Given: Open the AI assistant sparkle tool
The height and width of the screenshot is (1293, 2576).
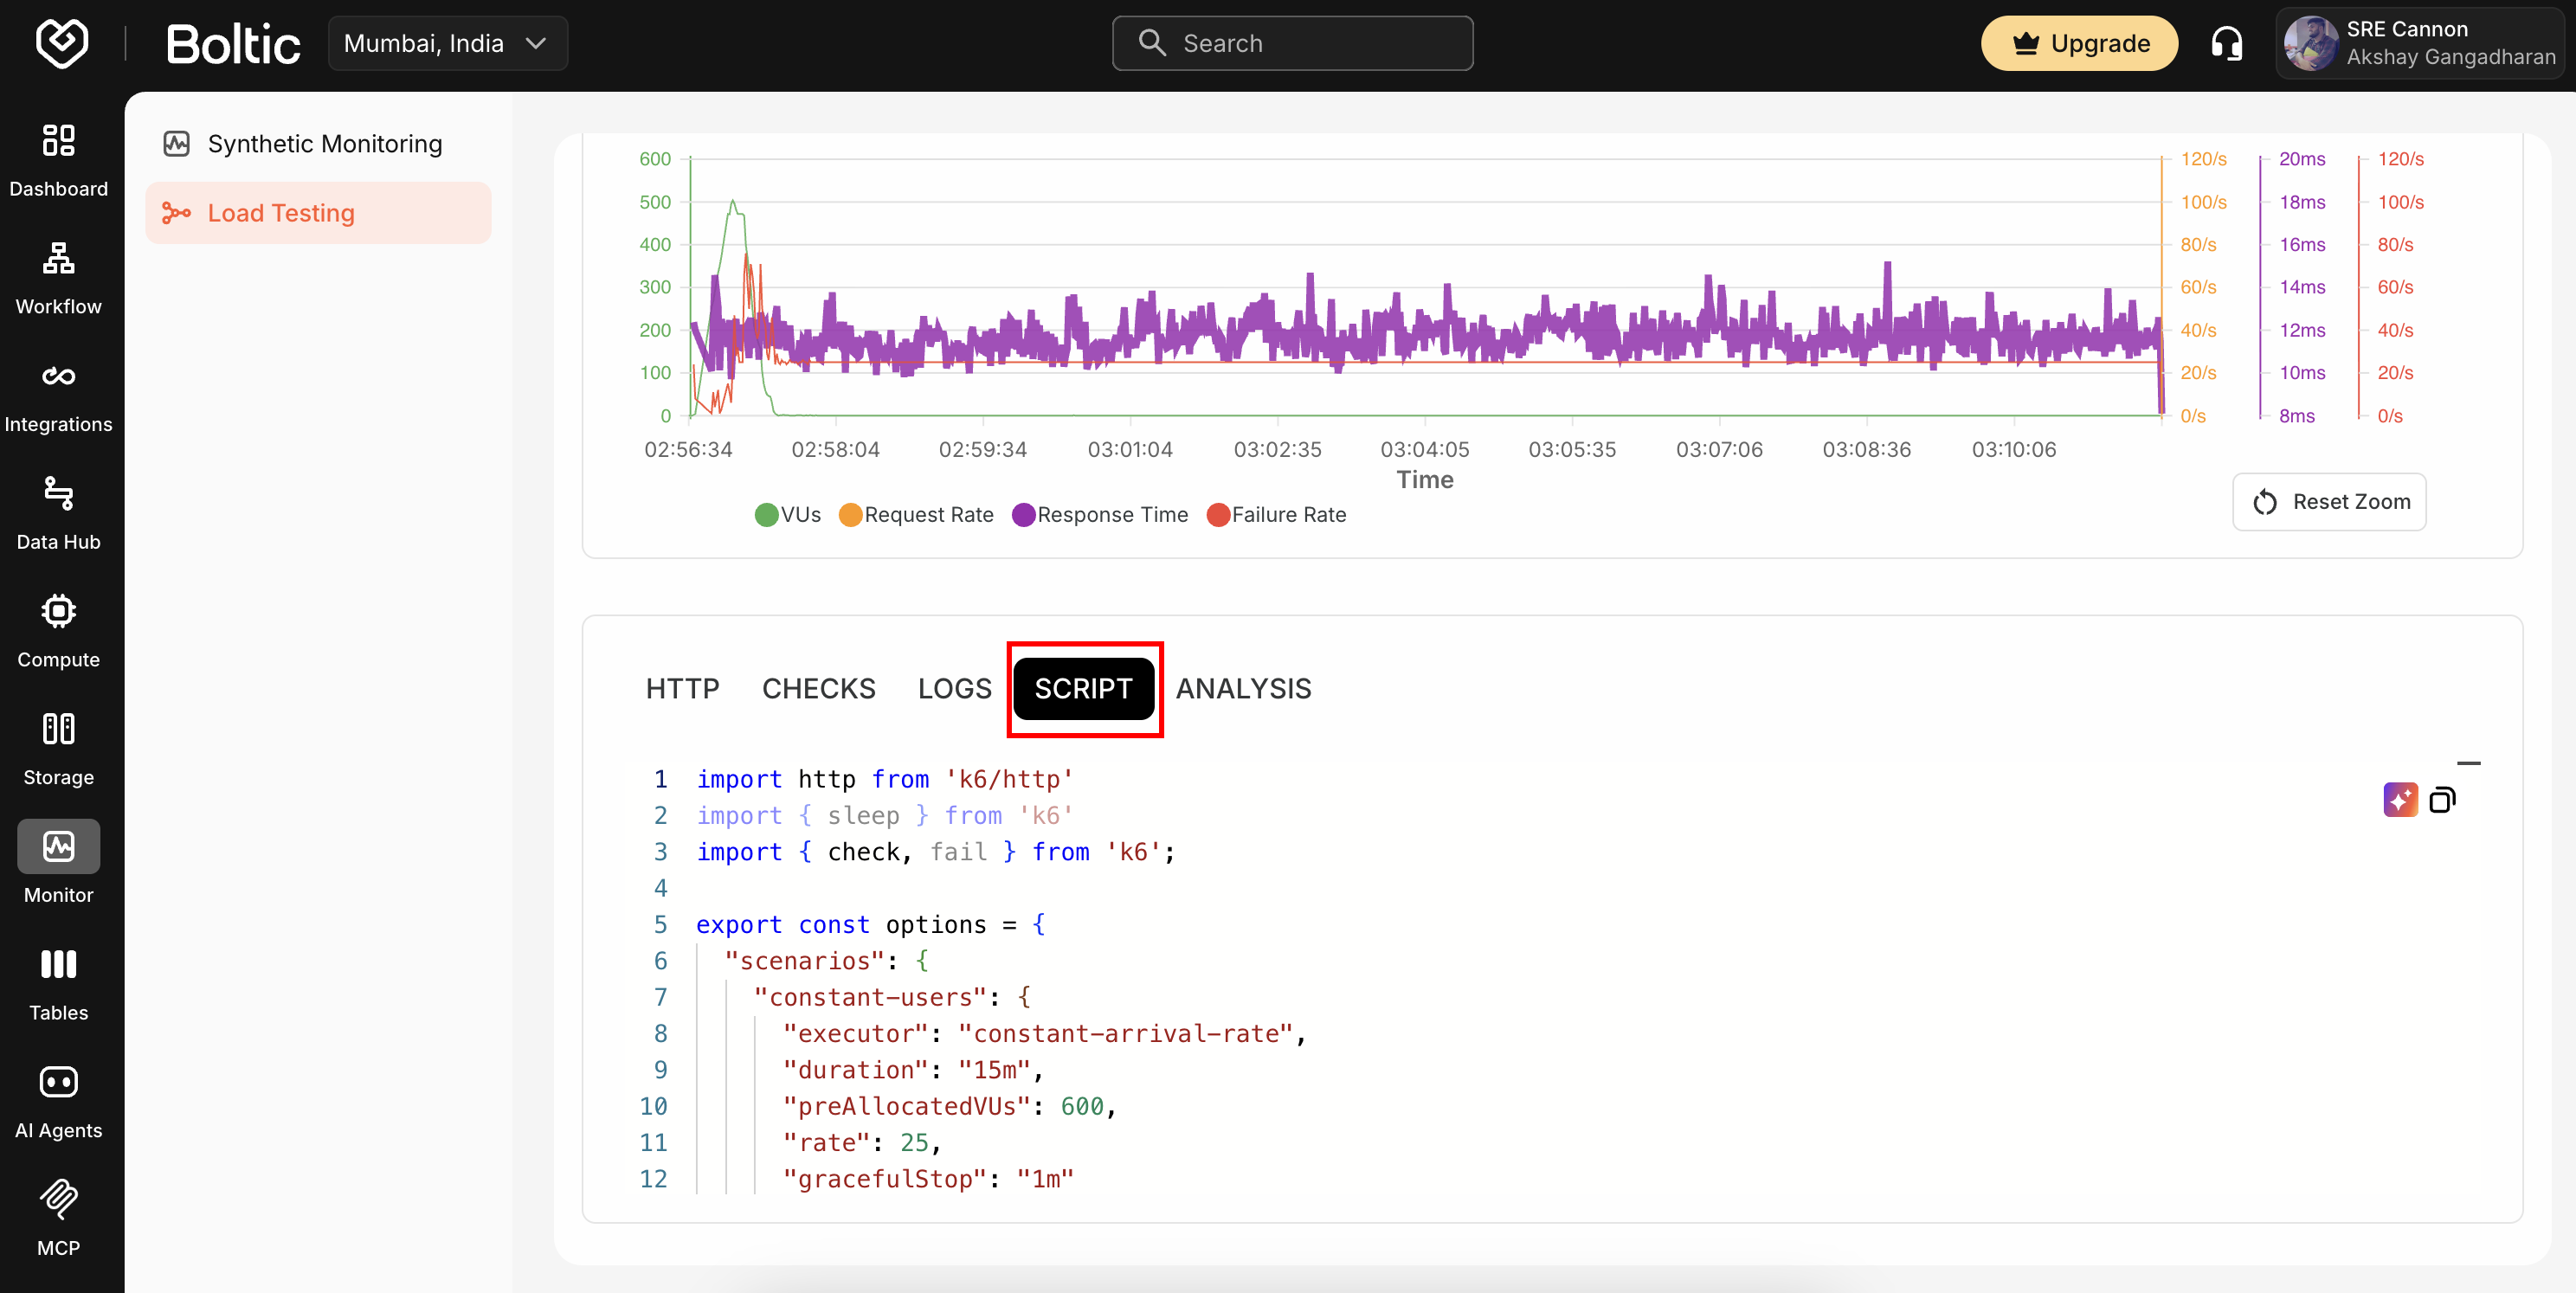Looking at the screenshot, I should (2400, 800).
